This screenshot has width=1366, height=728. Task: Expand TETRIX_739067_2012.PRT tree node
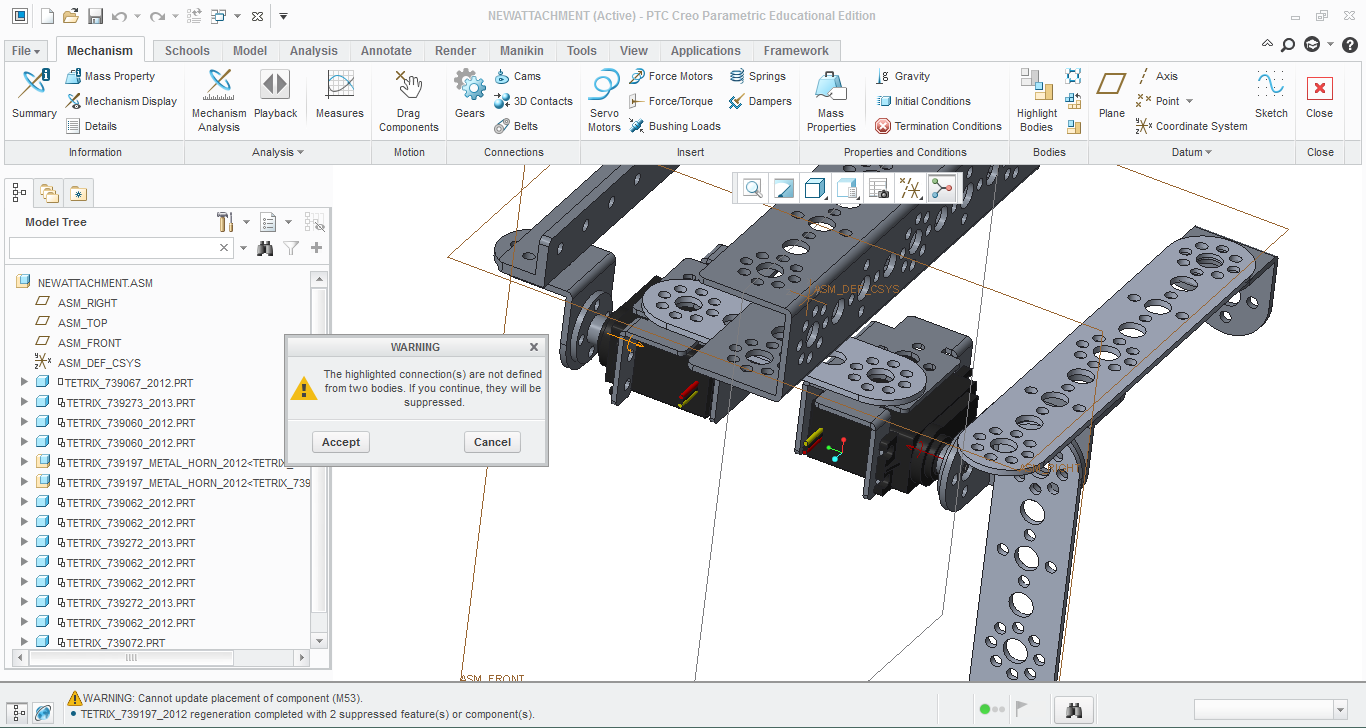(24, 382)
